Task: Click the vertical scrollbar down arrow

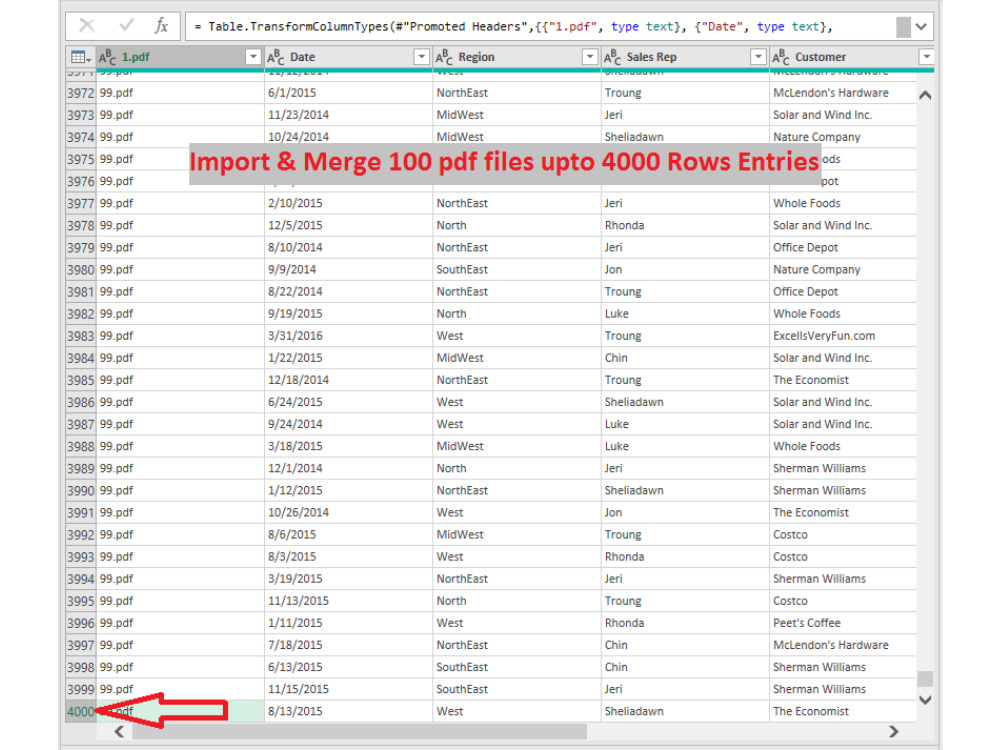Action: pos(925,700)
